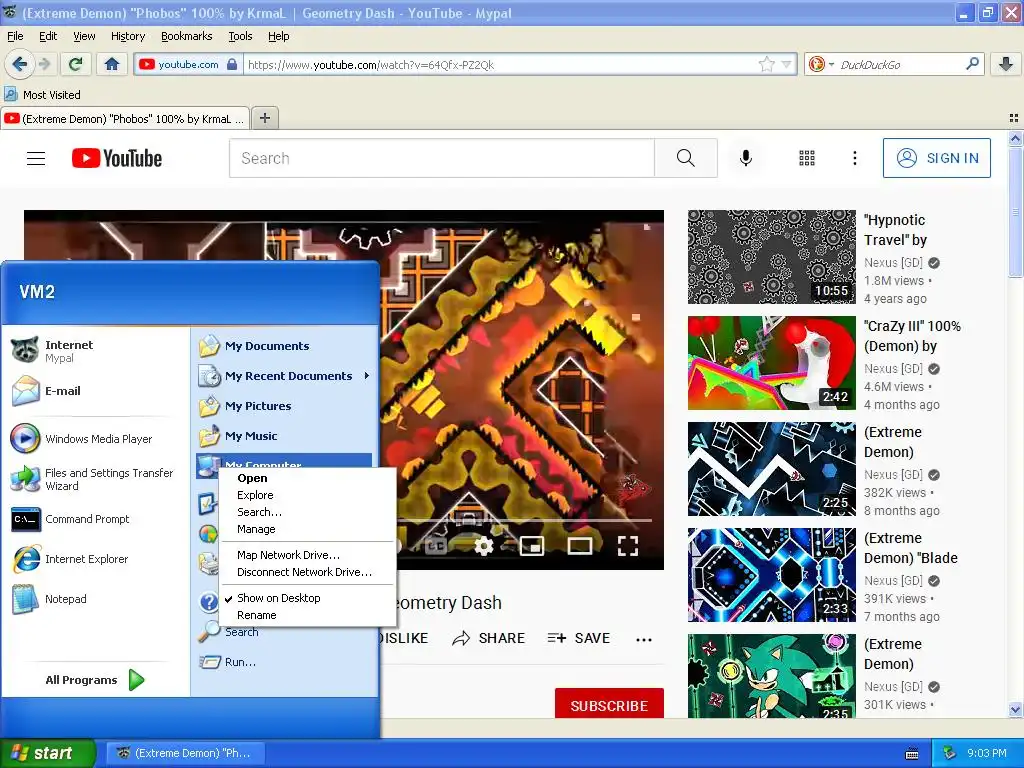This screenshot has height=768, width=1024.
Task: Focus the browser address bar URL
Action: tap(500, 64)
